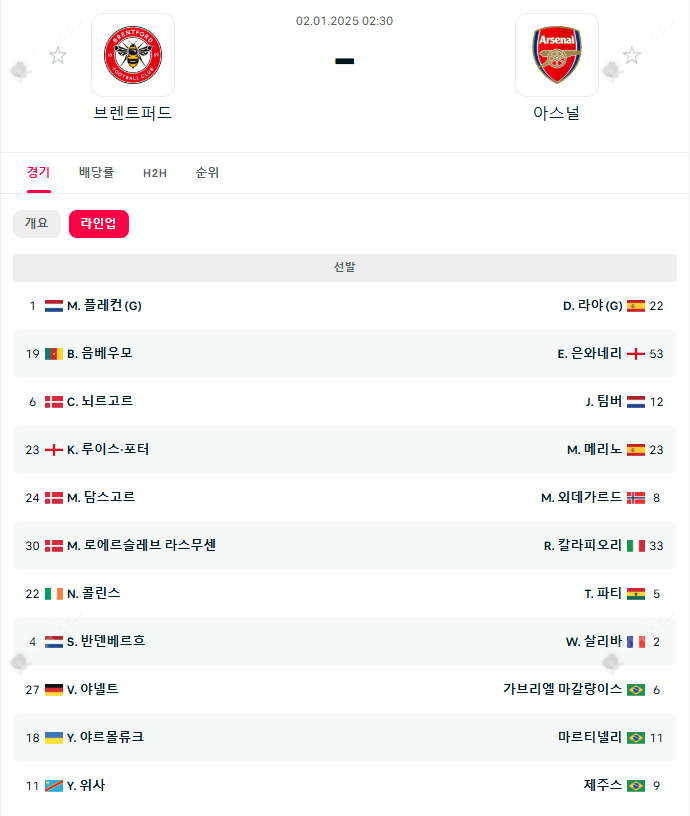
Task: Toggle favorite star next to Brentford
Action: (58, 55)
